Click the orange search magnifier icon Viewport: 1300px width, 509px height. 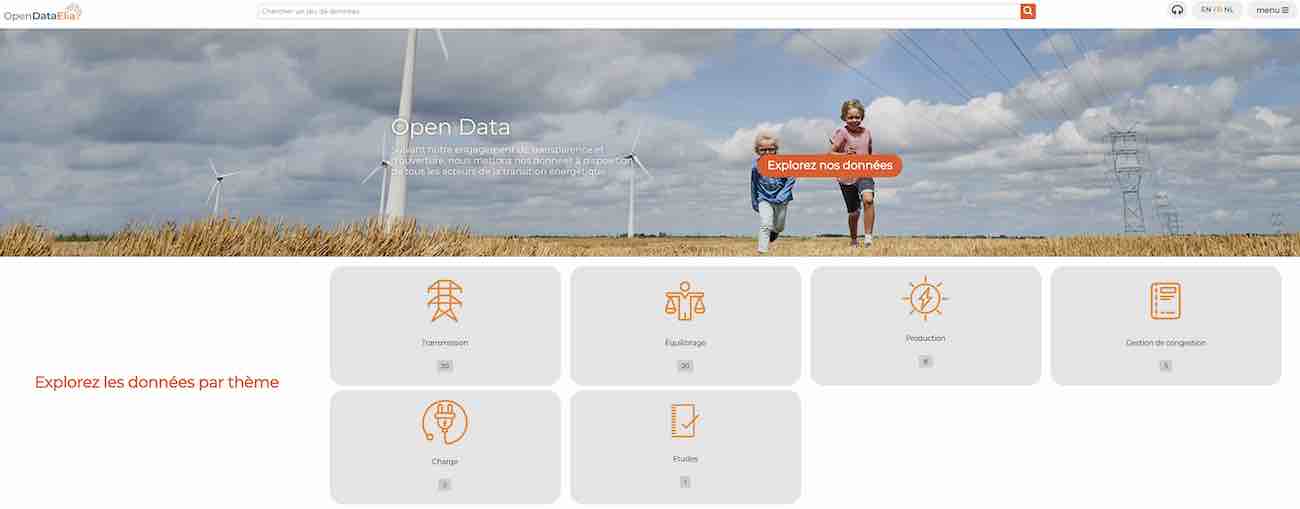click(x=1028, y=11)
